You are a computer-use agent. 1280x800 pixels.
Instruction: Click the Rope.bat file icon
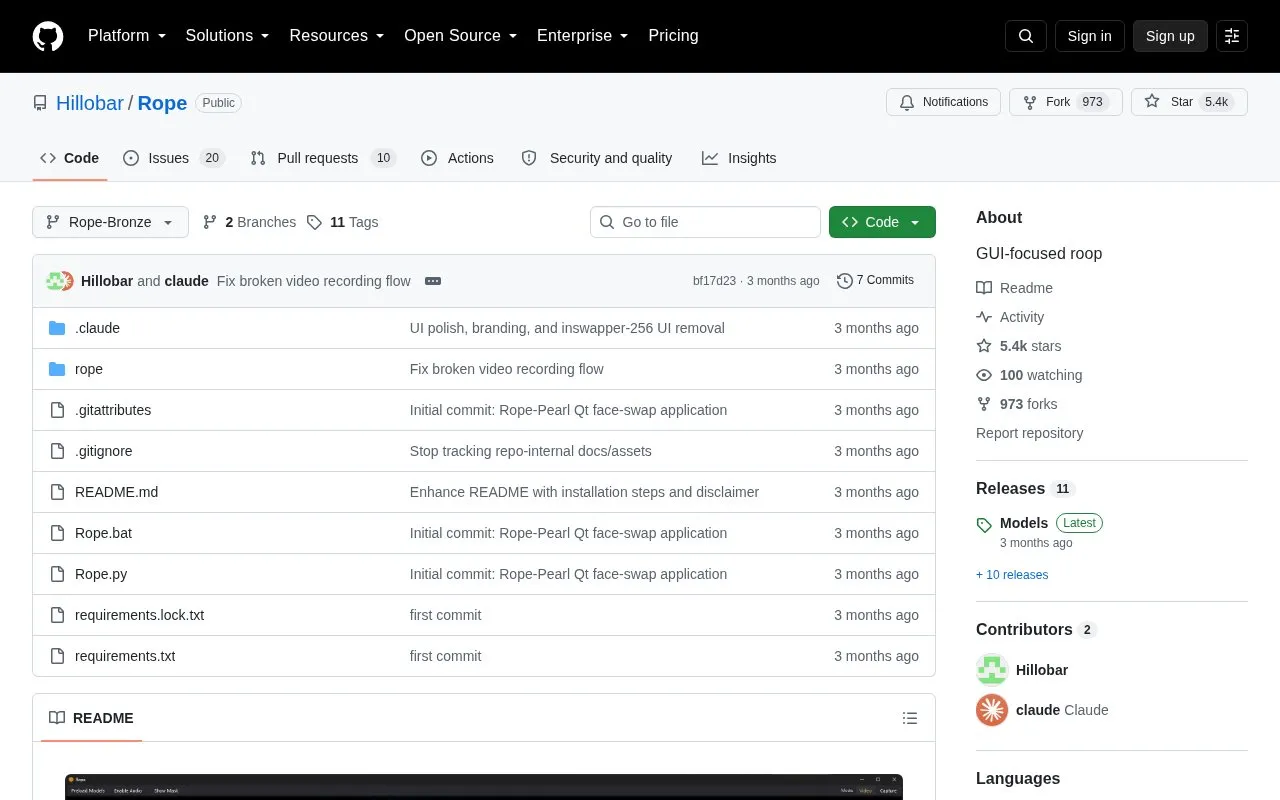[57, 533]
